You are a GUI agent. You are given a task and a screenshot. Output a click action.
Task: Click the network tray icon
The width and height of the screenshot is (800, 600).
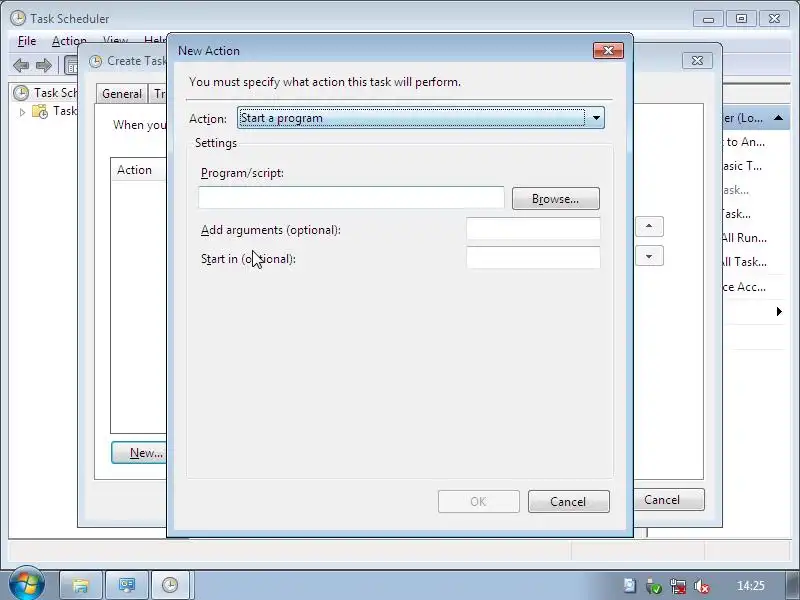point(678,586)
